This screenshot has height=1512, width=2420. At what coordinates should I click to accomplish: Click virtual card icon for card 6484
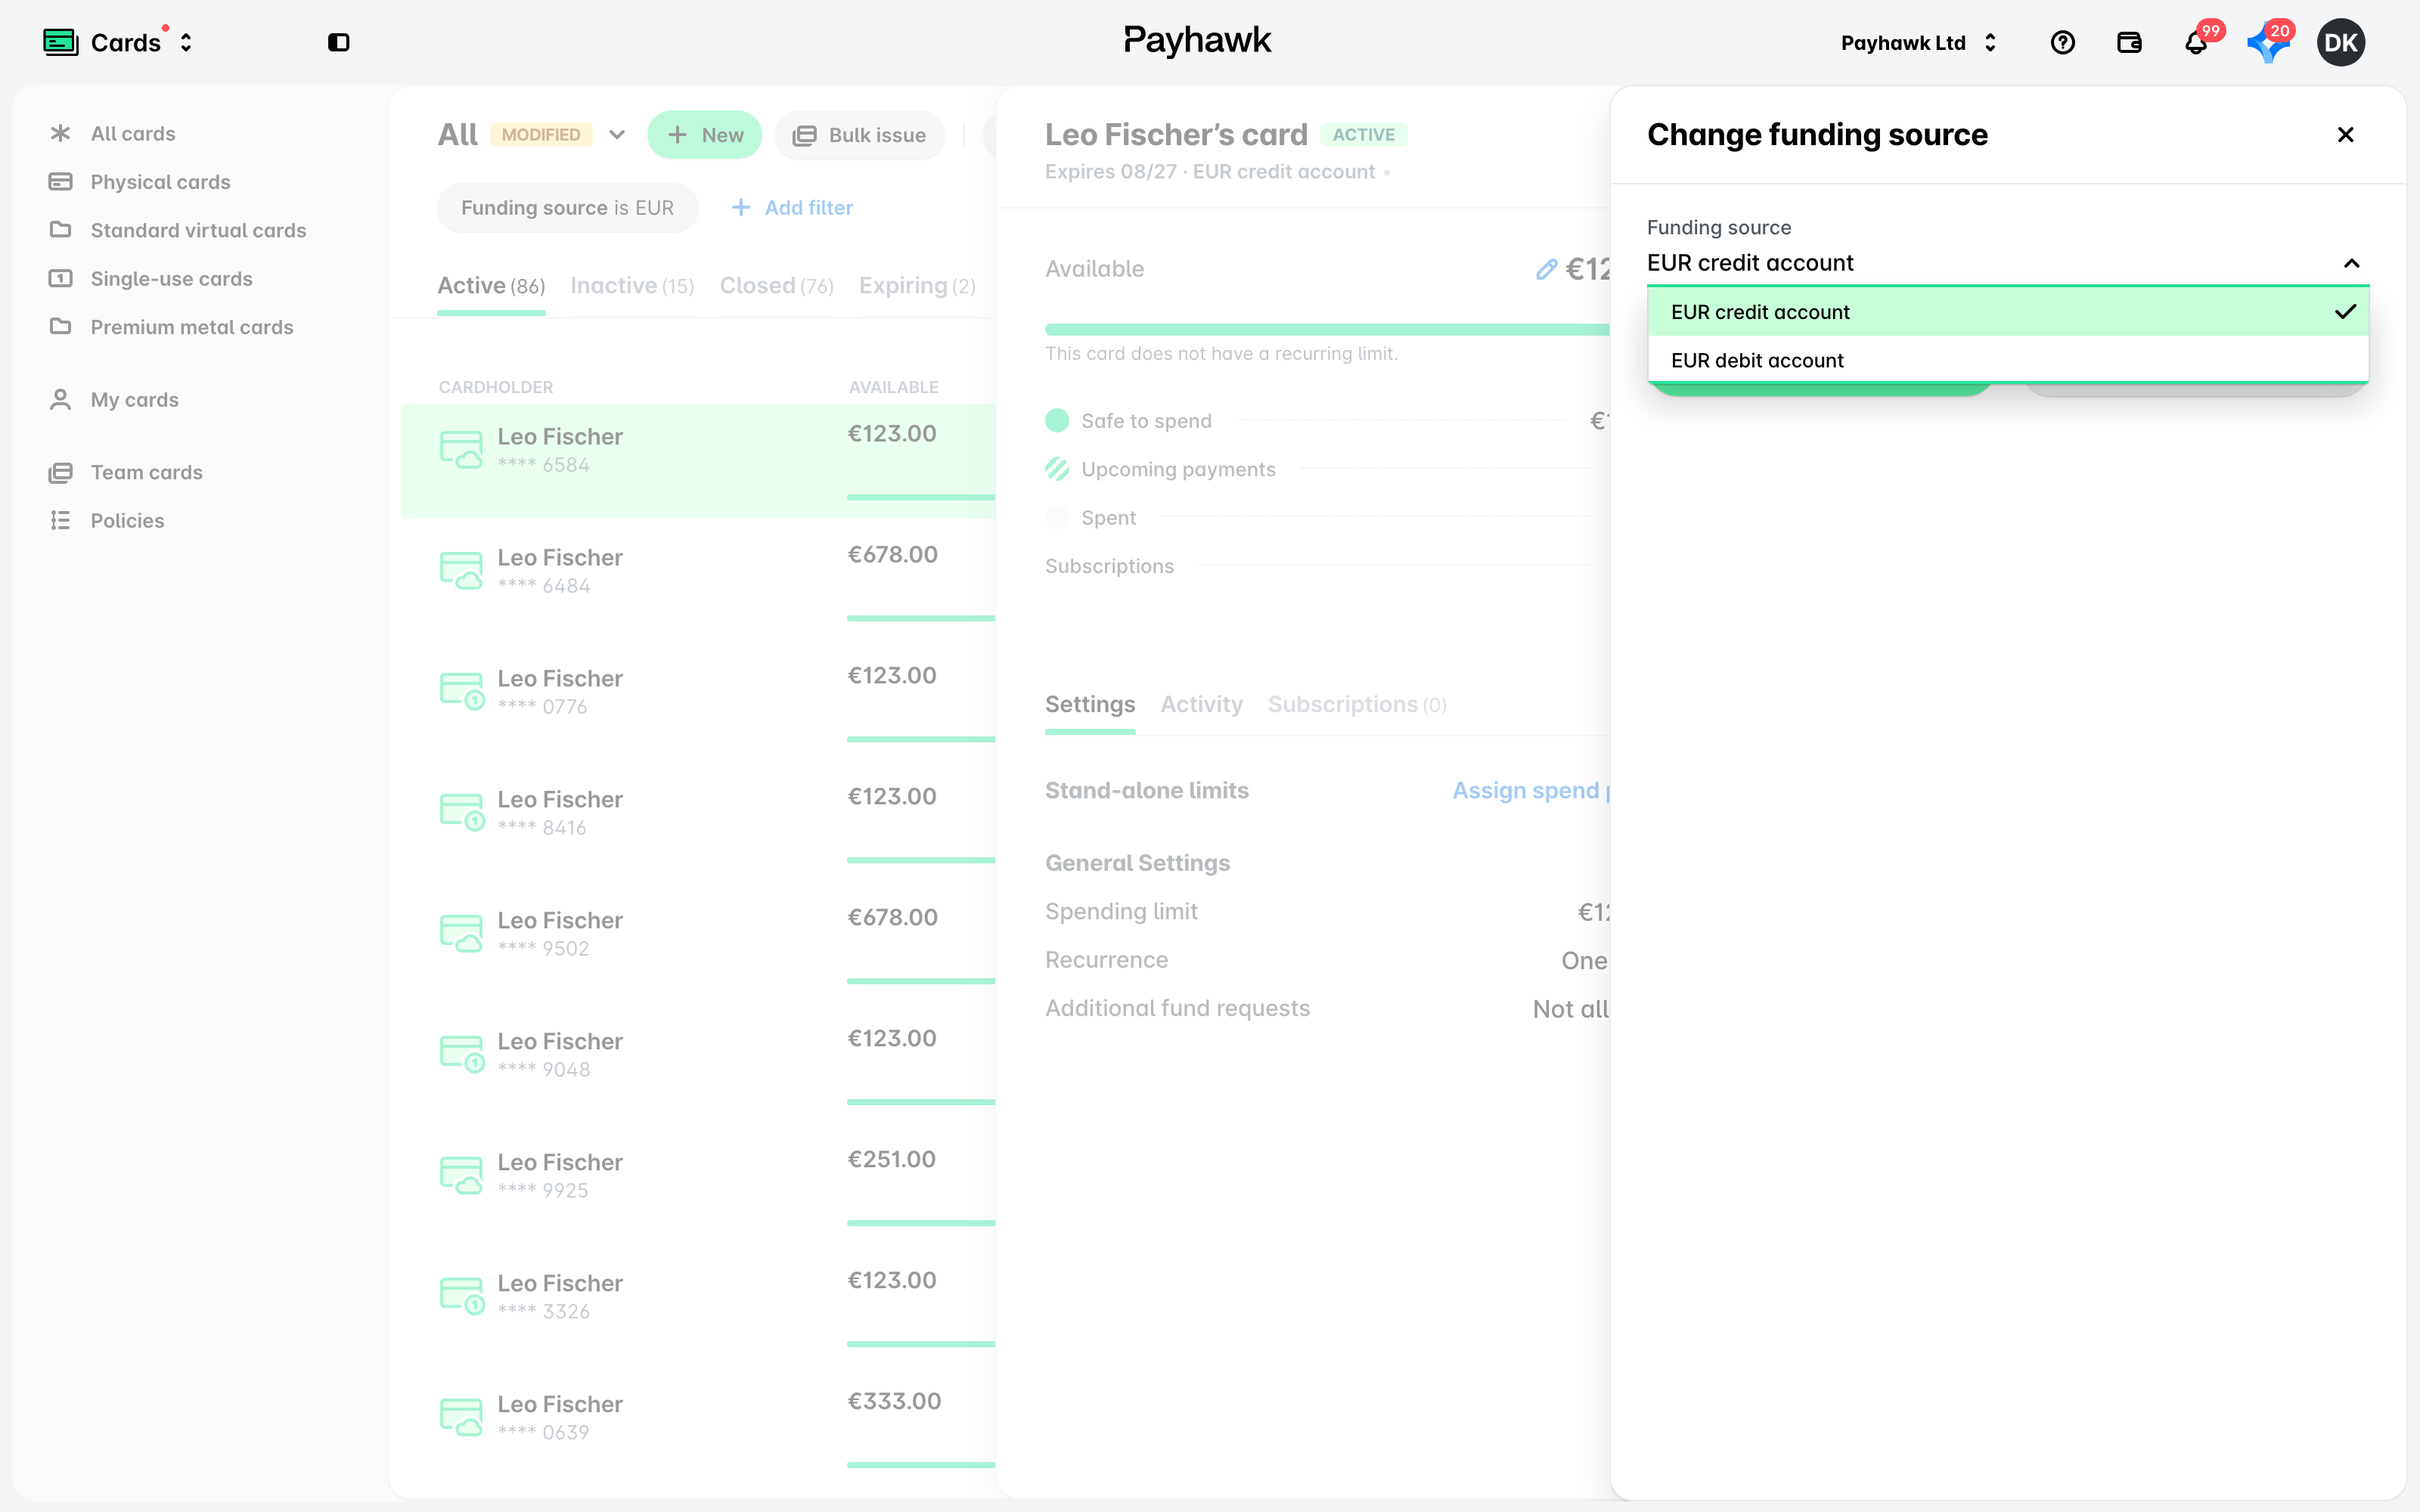pyautogui.click(x=461, y=571)
